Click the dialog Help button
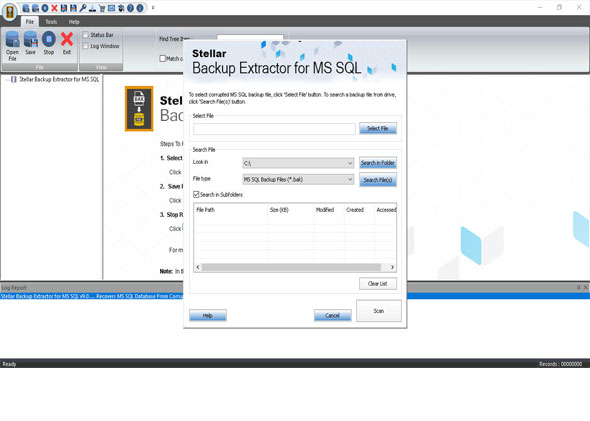This screenshot has width=590, height=421. (208, 315)
